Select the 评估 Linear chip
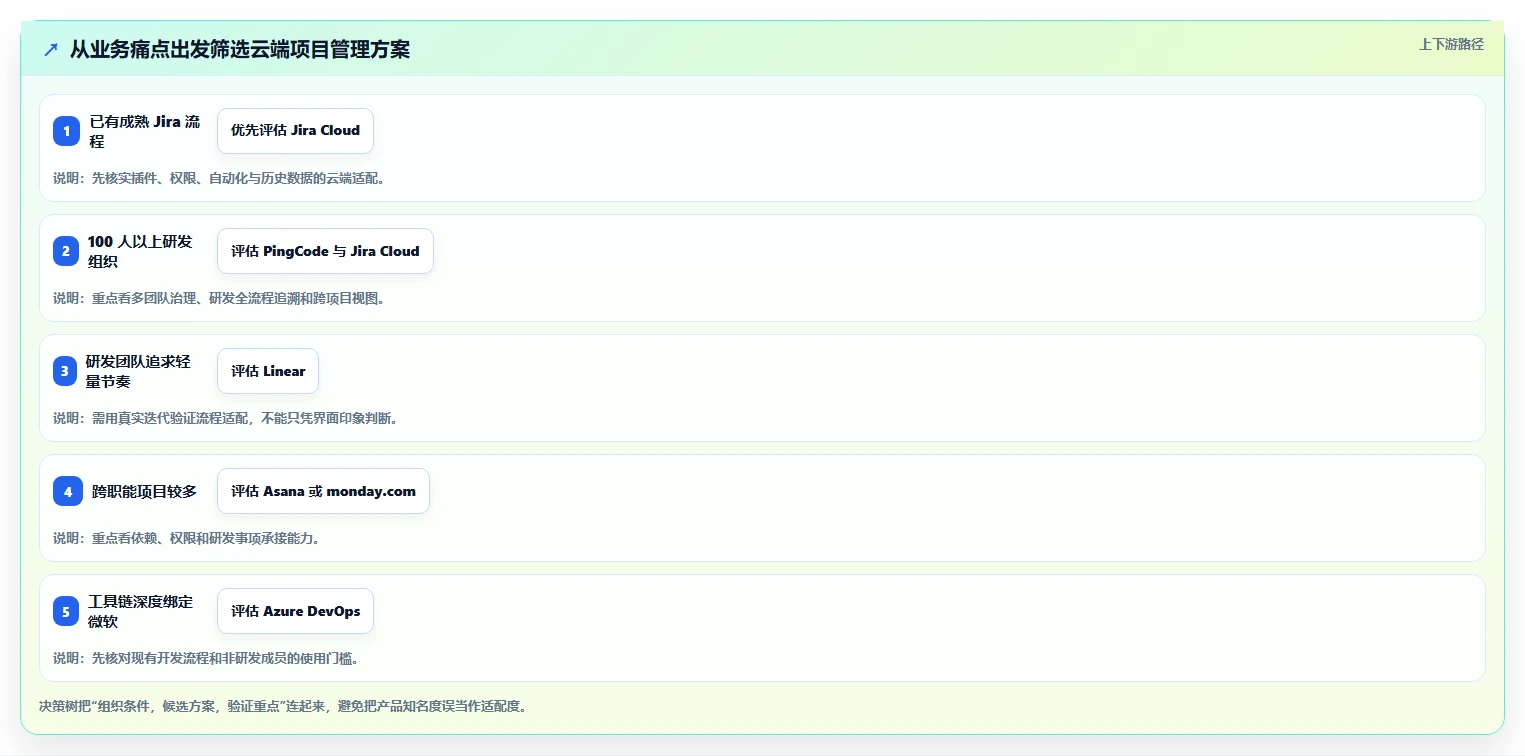Image resolution: width=1525 pixels, height=756 pixels. [268, 371]
